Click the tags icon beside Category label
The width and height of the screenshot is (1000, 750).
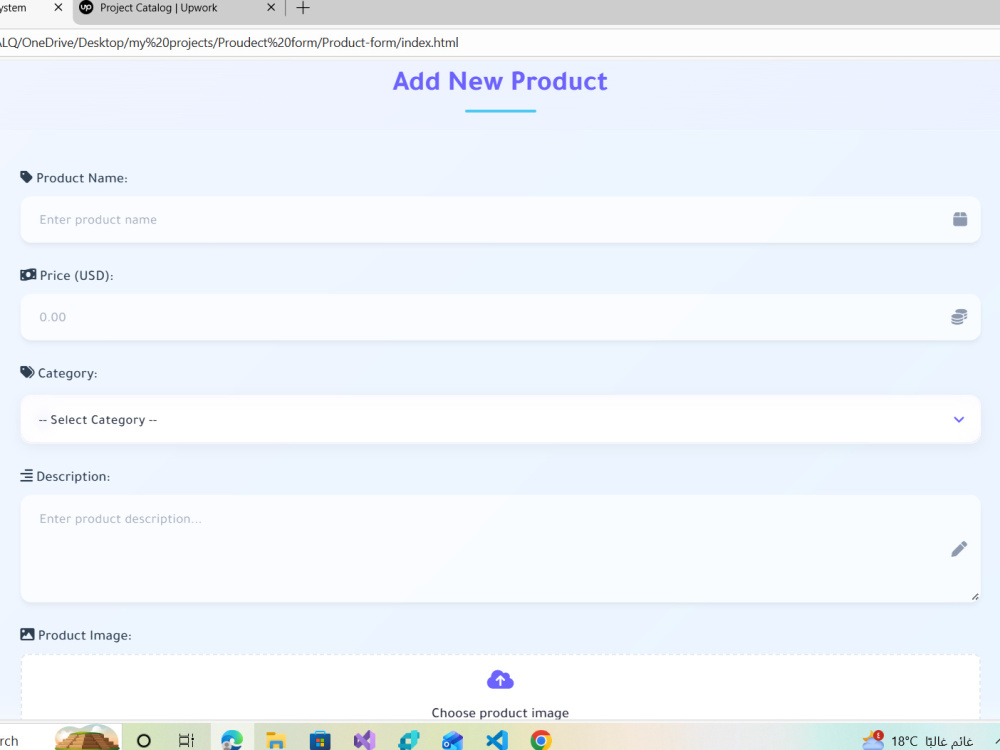pyautogui.click(x=27, y=372)
